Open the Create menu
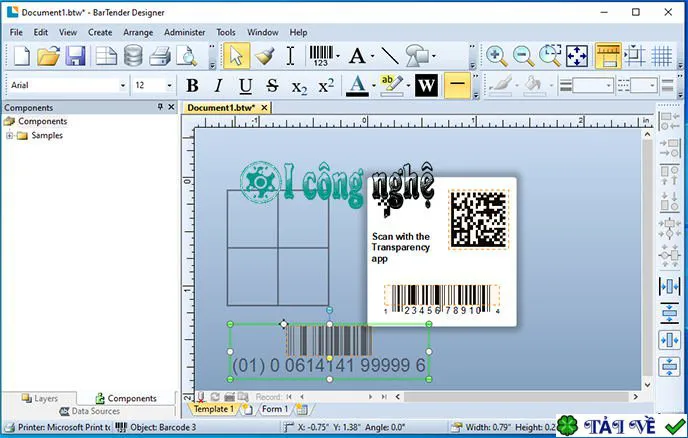Viewport: 688px width, 438px height. 100,32
